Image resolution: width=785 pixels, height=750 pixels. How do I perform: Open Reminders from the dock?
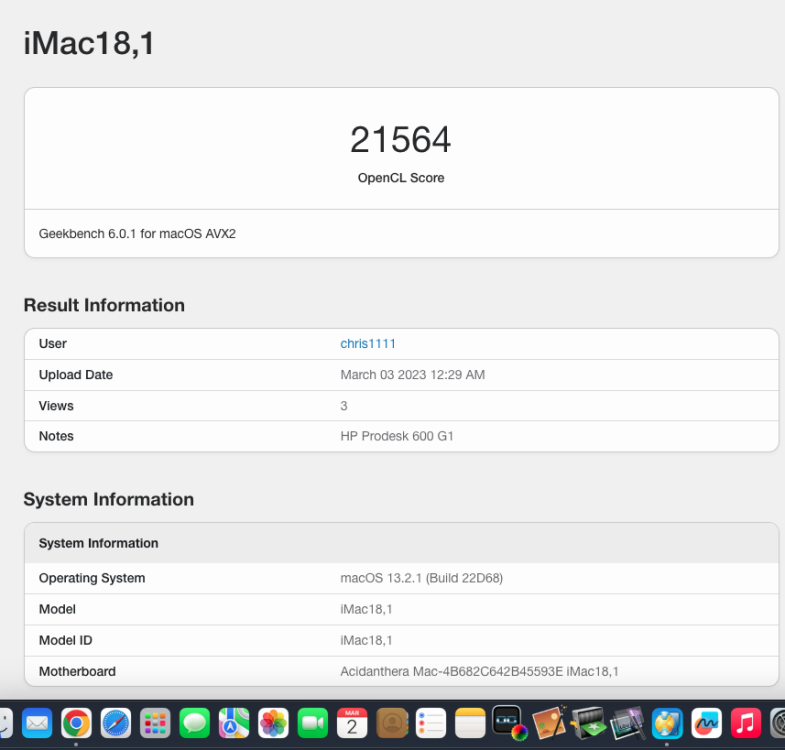pos(431,723)
